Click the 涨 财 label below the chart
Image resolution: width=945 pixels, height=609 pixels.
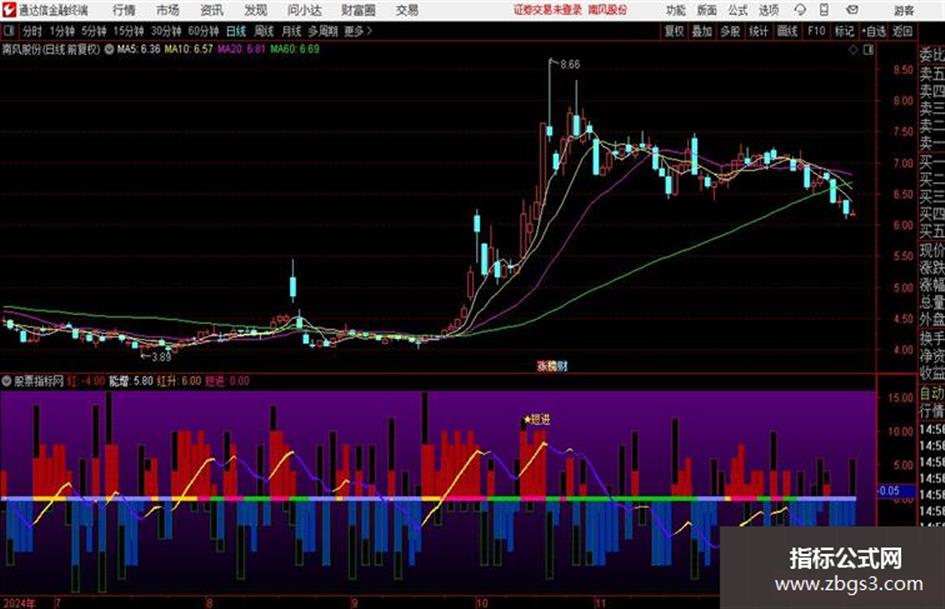pos(552,366)
